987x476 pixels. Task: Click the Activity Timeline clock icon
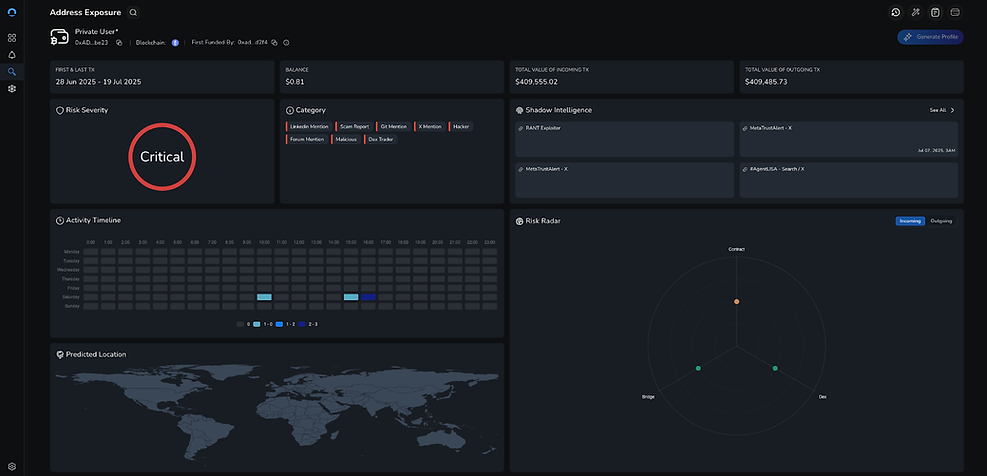click(x=60, y=220)
